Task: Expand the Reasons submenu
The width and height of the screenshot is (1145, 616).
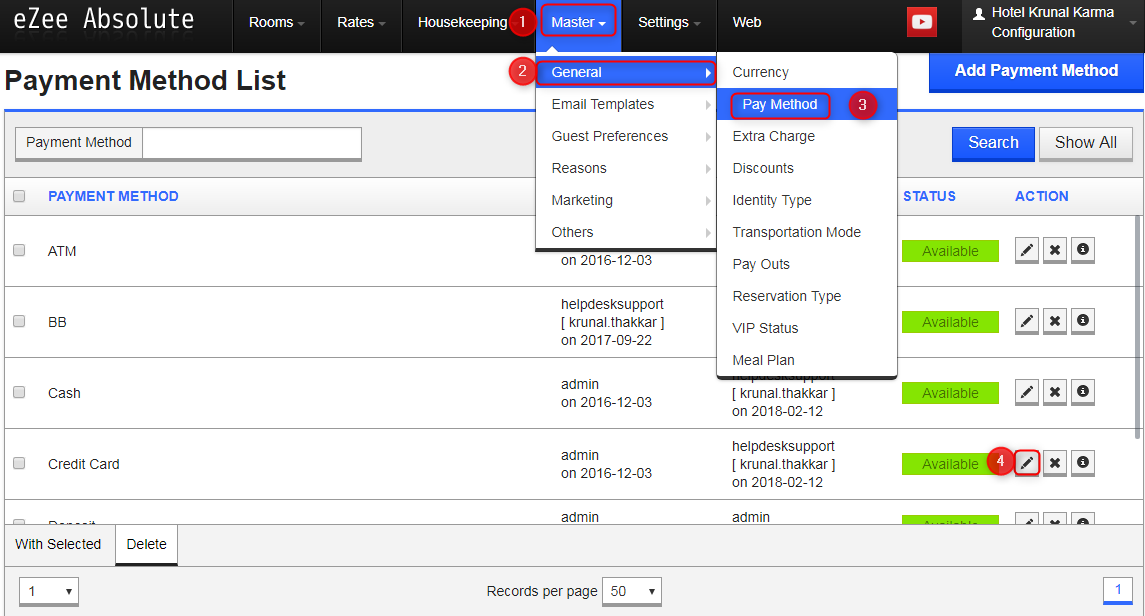Action: pos(625,169)
